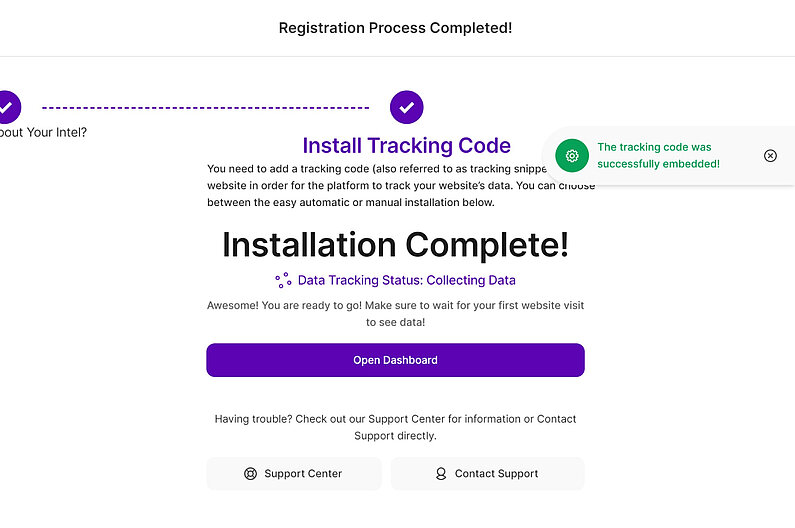This screenshot has width=795, height=528.
Task: Click the 'Awesome! You are ready to go' message
Action: point(395,313)
